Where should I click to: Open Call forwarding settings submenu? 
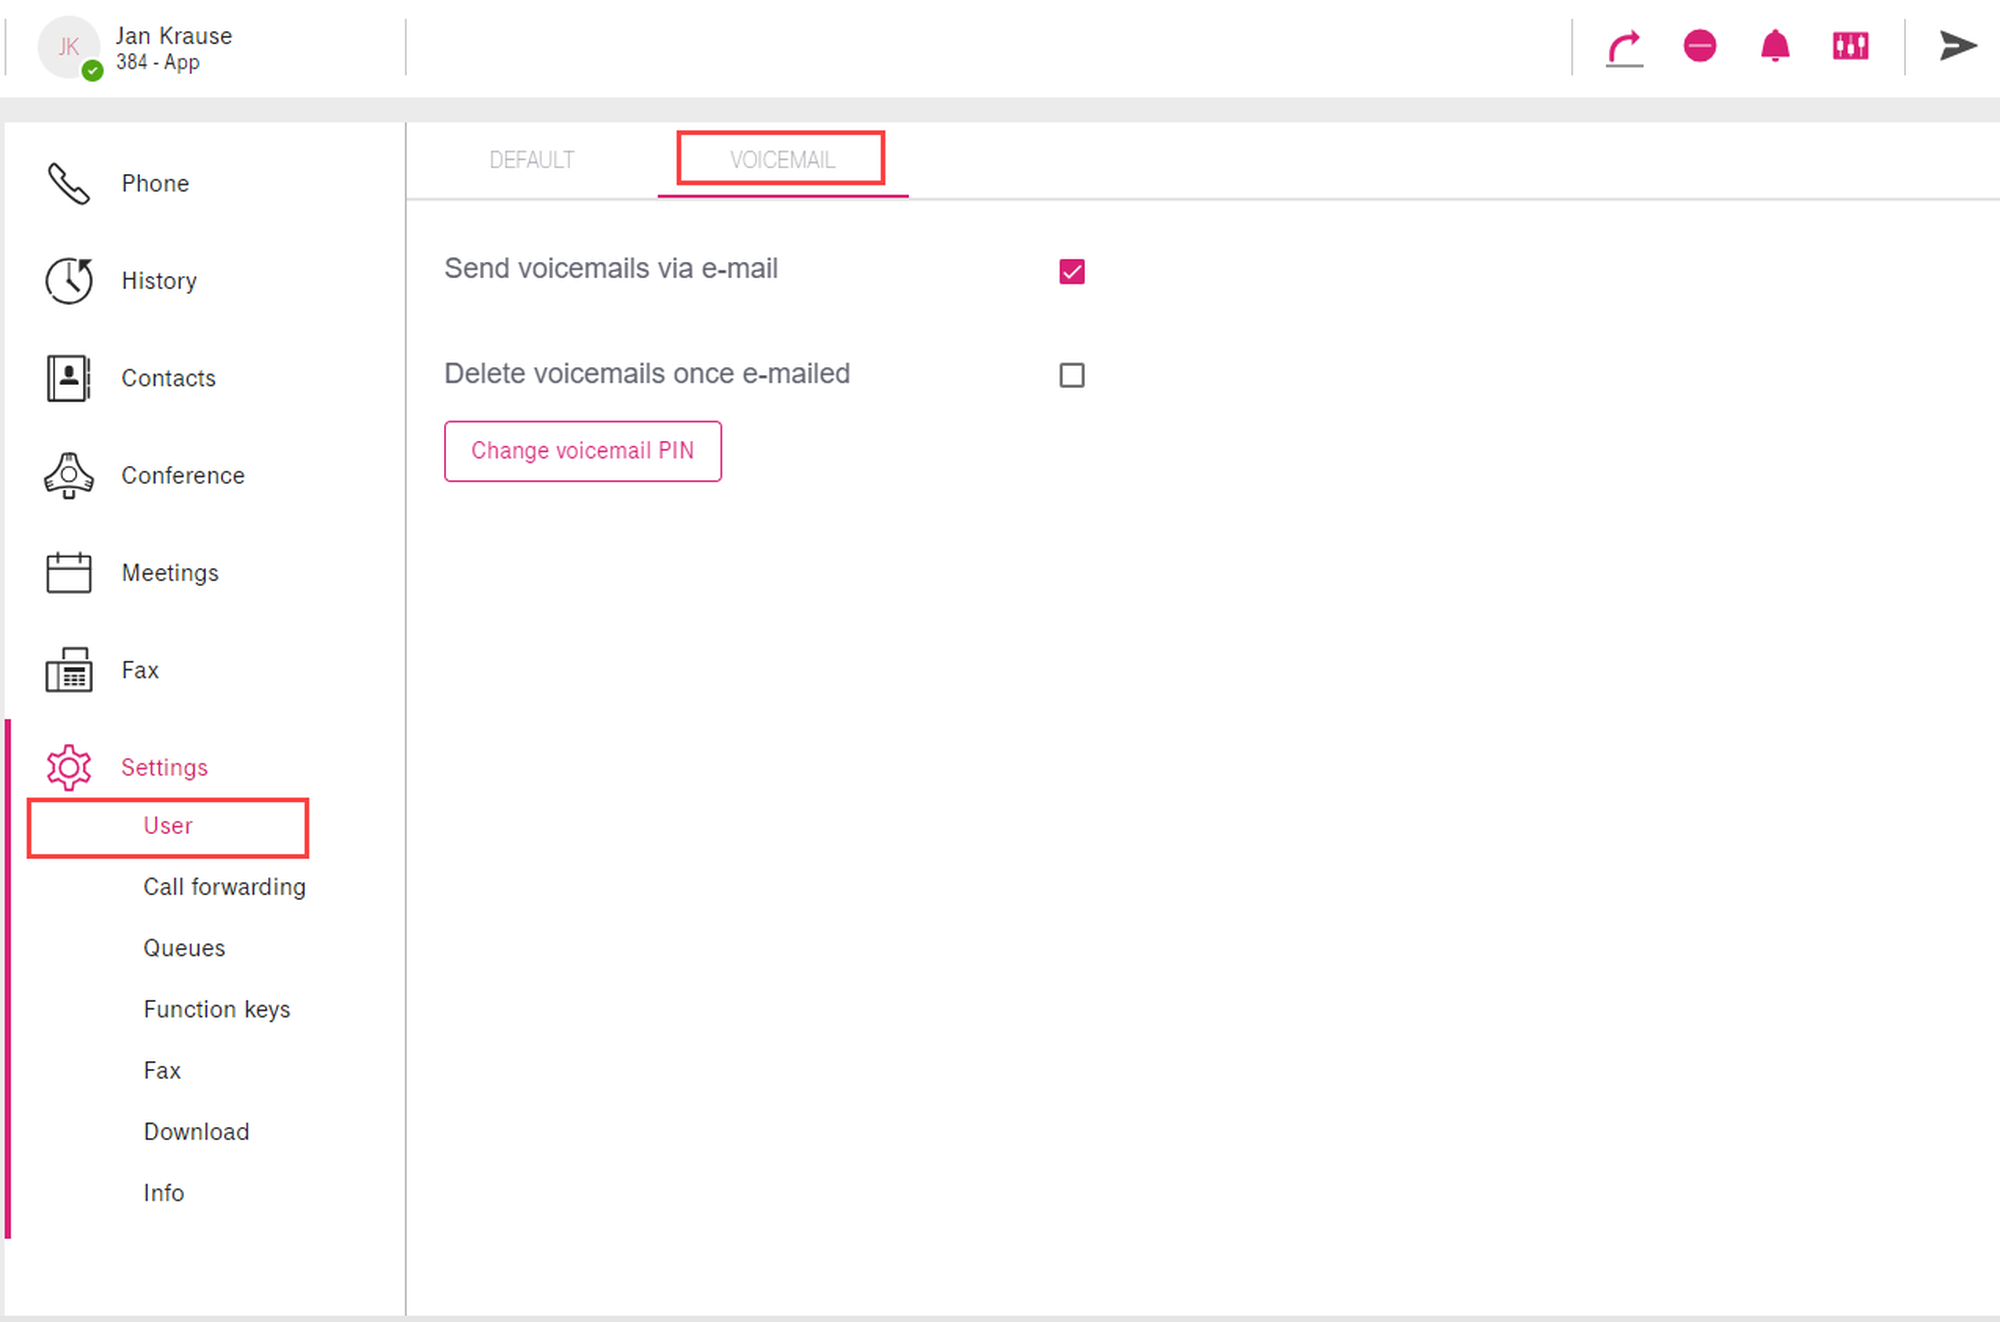click(x=224, y=887)
